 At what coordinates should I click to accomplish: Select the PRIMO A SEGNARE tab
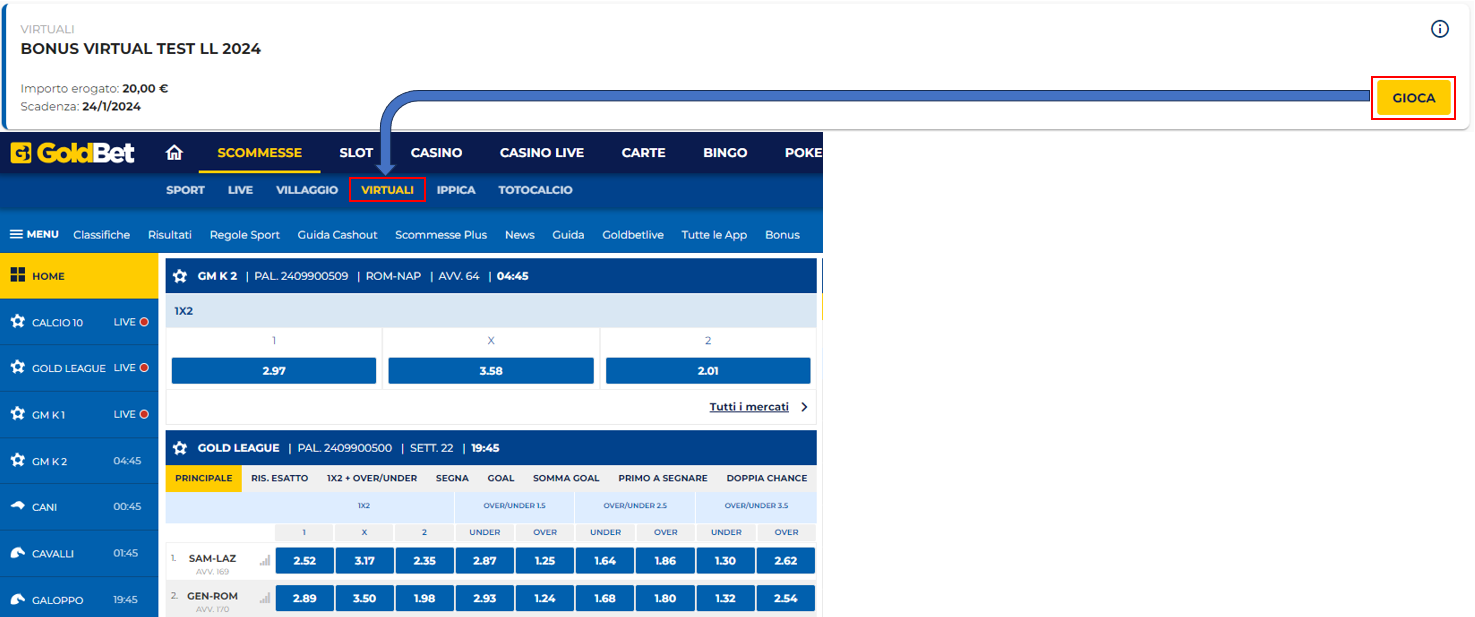click(x=663, y=478)
